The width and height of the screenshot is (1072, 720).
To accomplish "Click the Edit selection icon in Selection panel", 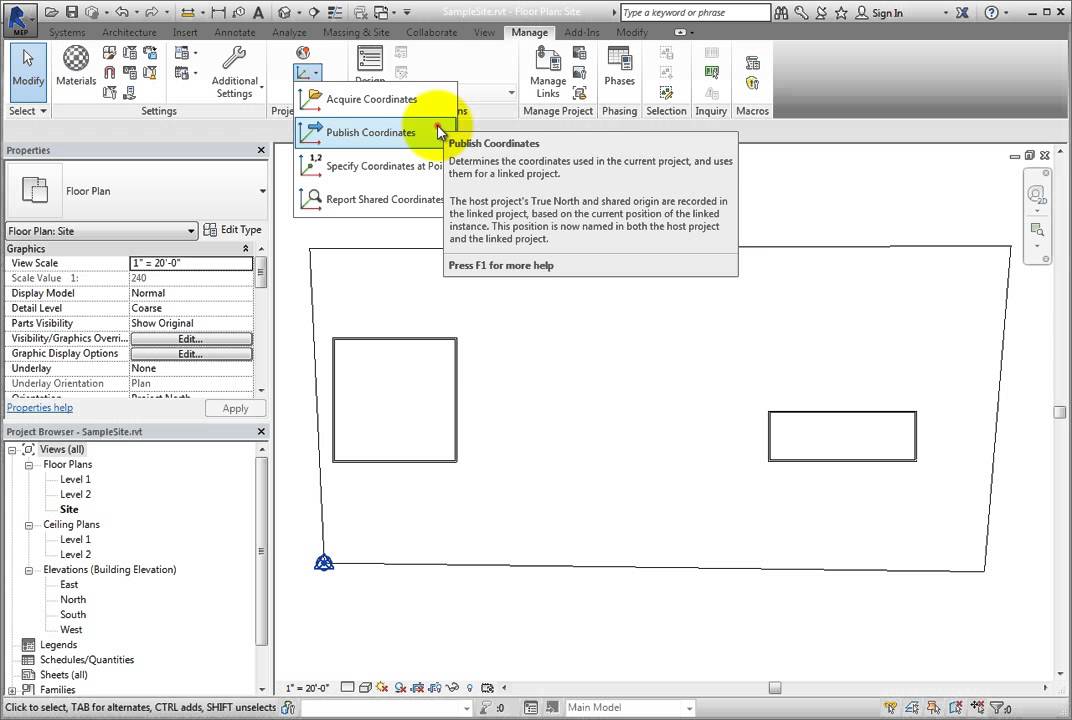I will (667, 92).
